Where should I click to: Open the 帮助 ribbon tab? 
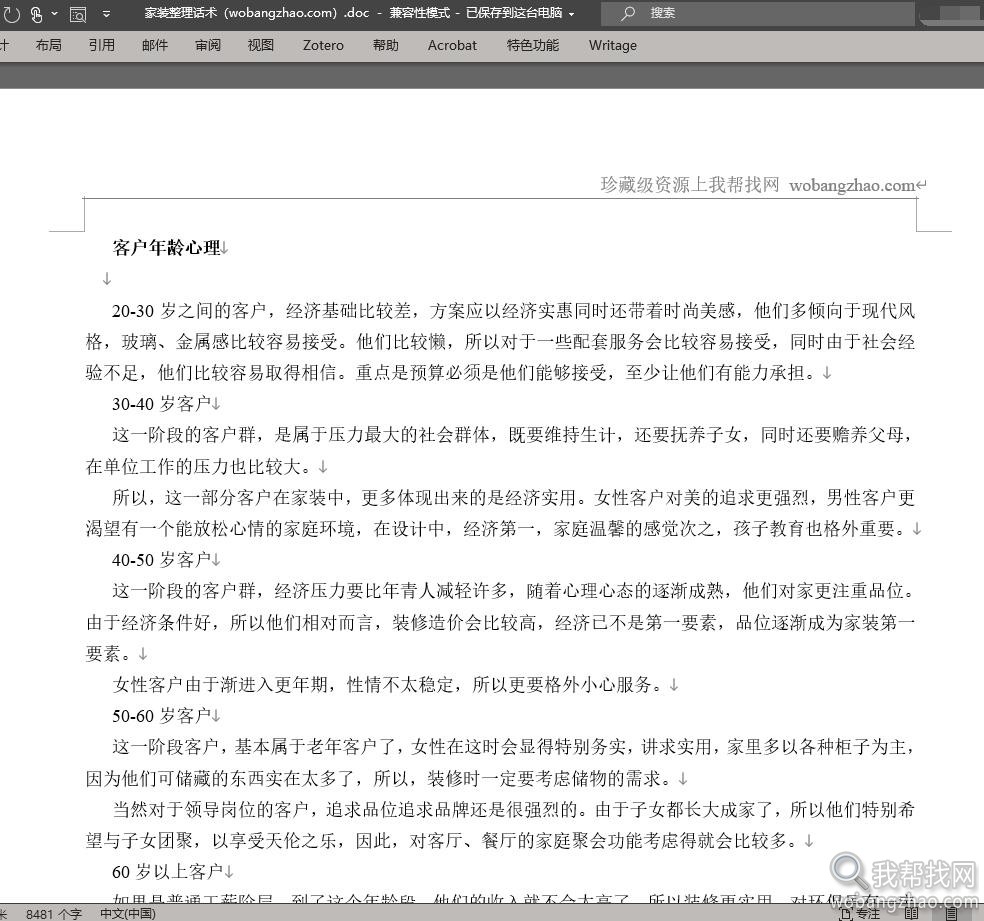coord(385,45)
